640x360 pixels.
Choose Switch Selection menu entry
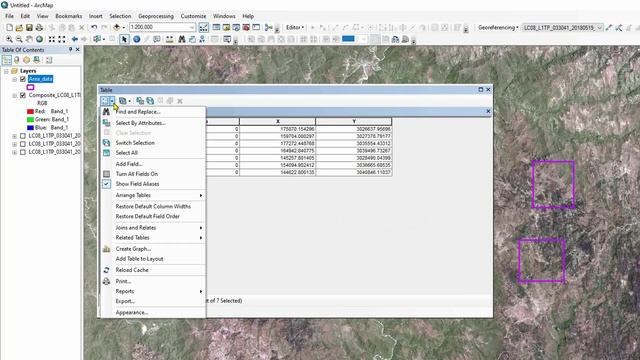(x=153, y=143)
